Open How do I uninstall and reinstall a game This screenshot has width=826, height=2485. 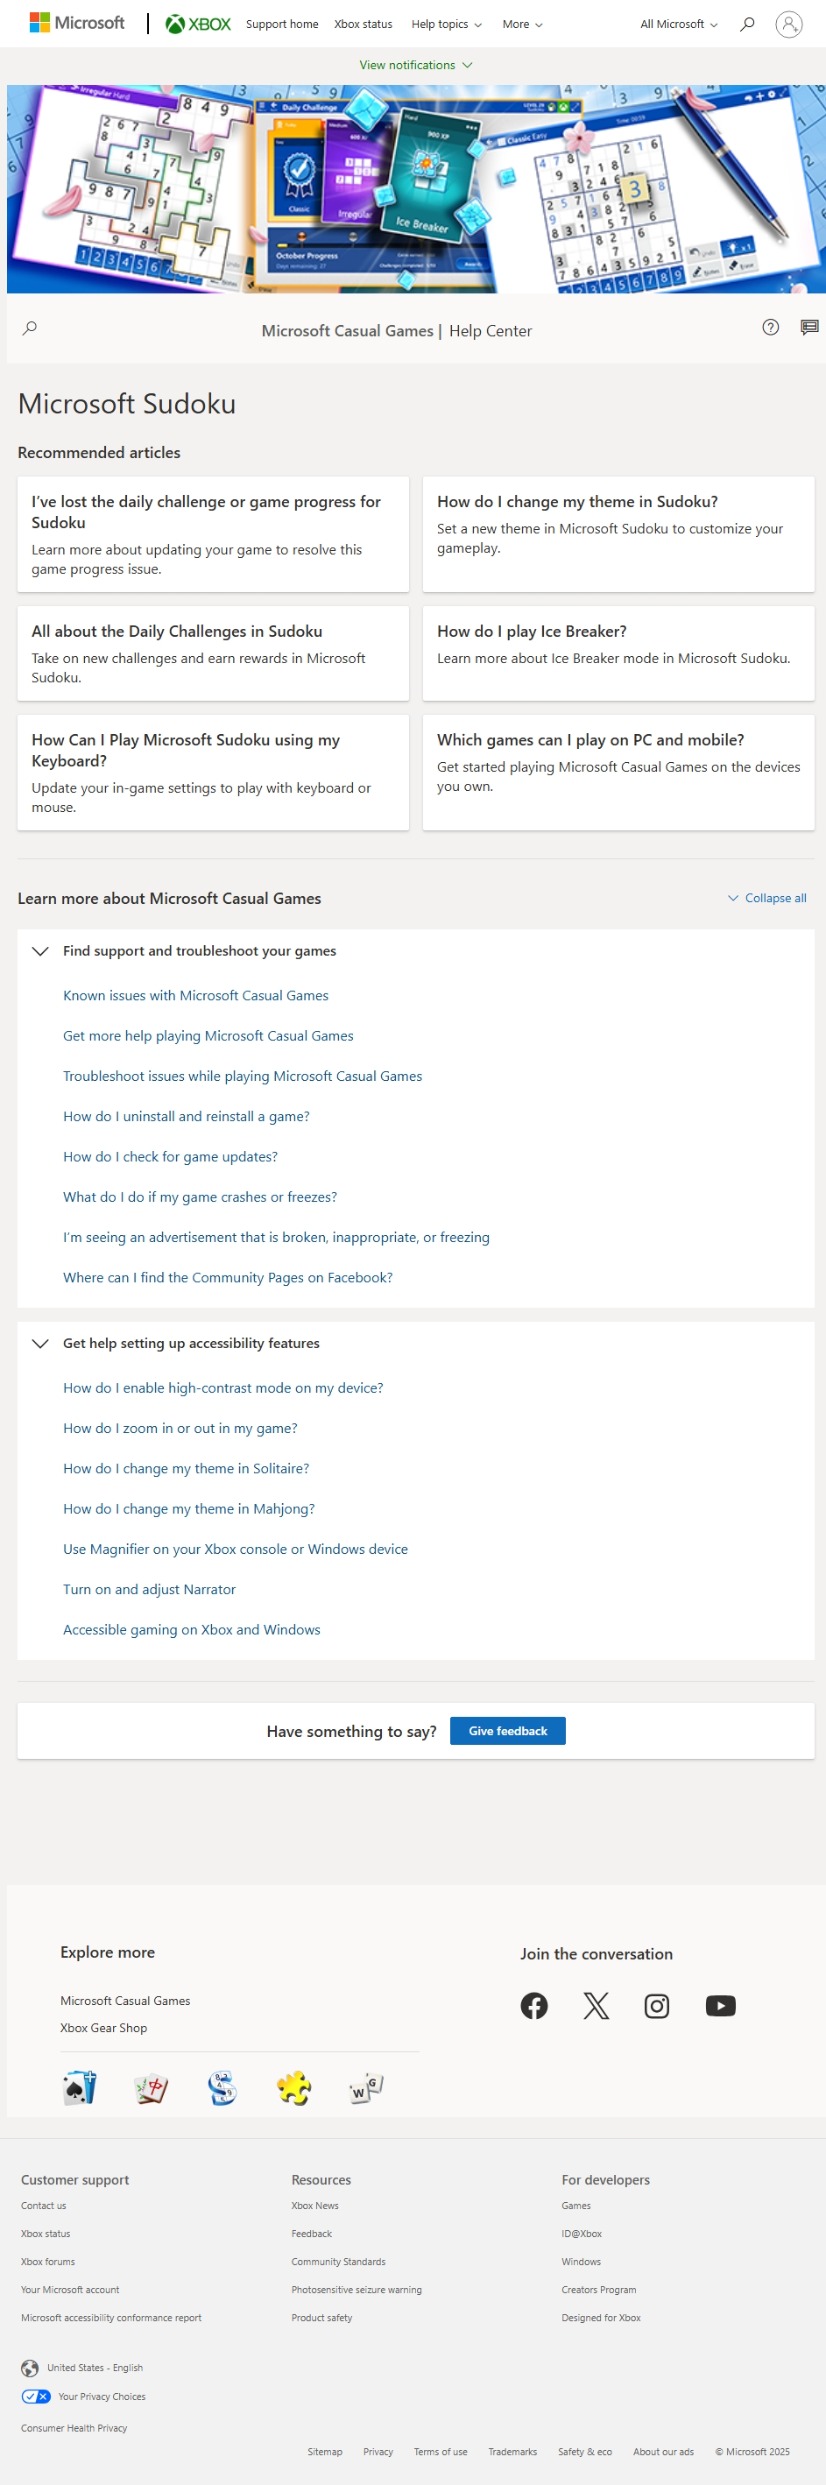click(x=186, y=1116)
